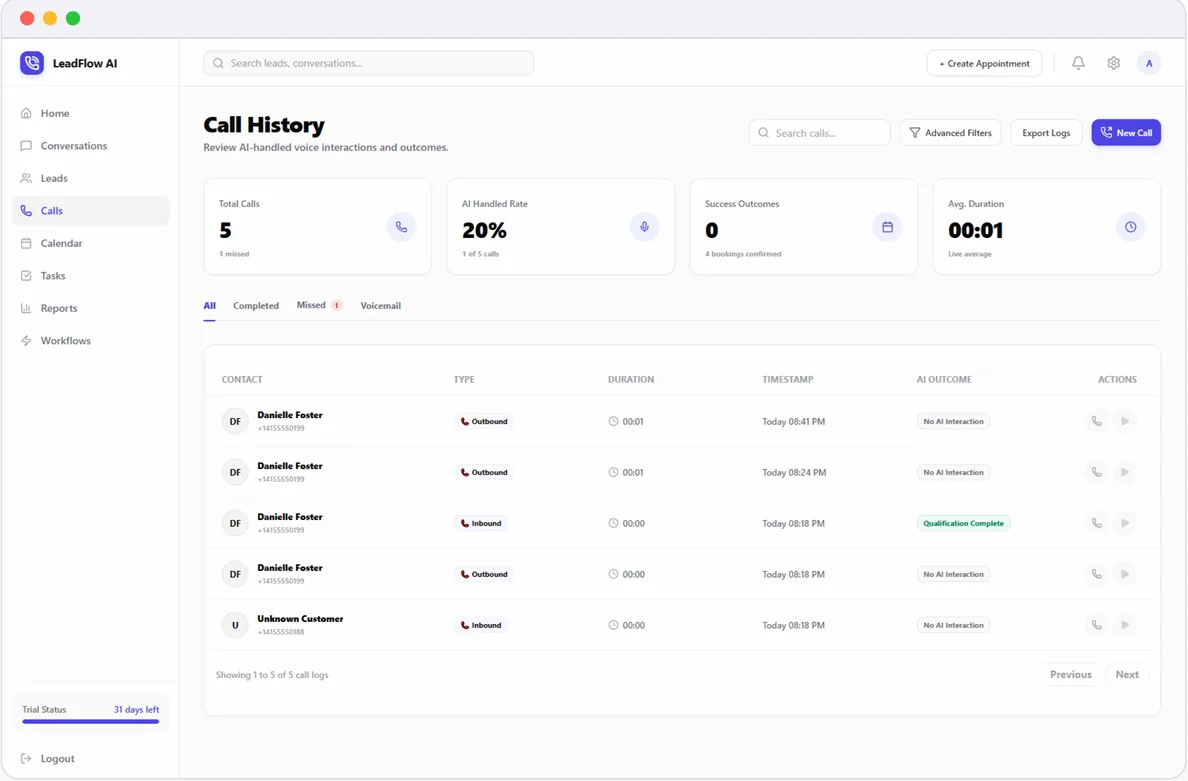Click the Today 08:41 PM timestamp

pos(793,421)
